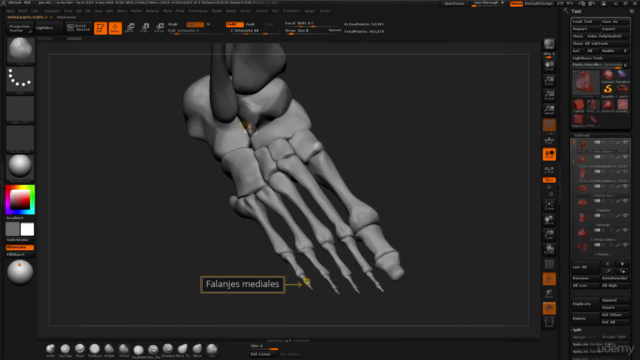The image size is (640, 360).
Task: Open the Texture selector slot
Action: (x=20, y=138)
